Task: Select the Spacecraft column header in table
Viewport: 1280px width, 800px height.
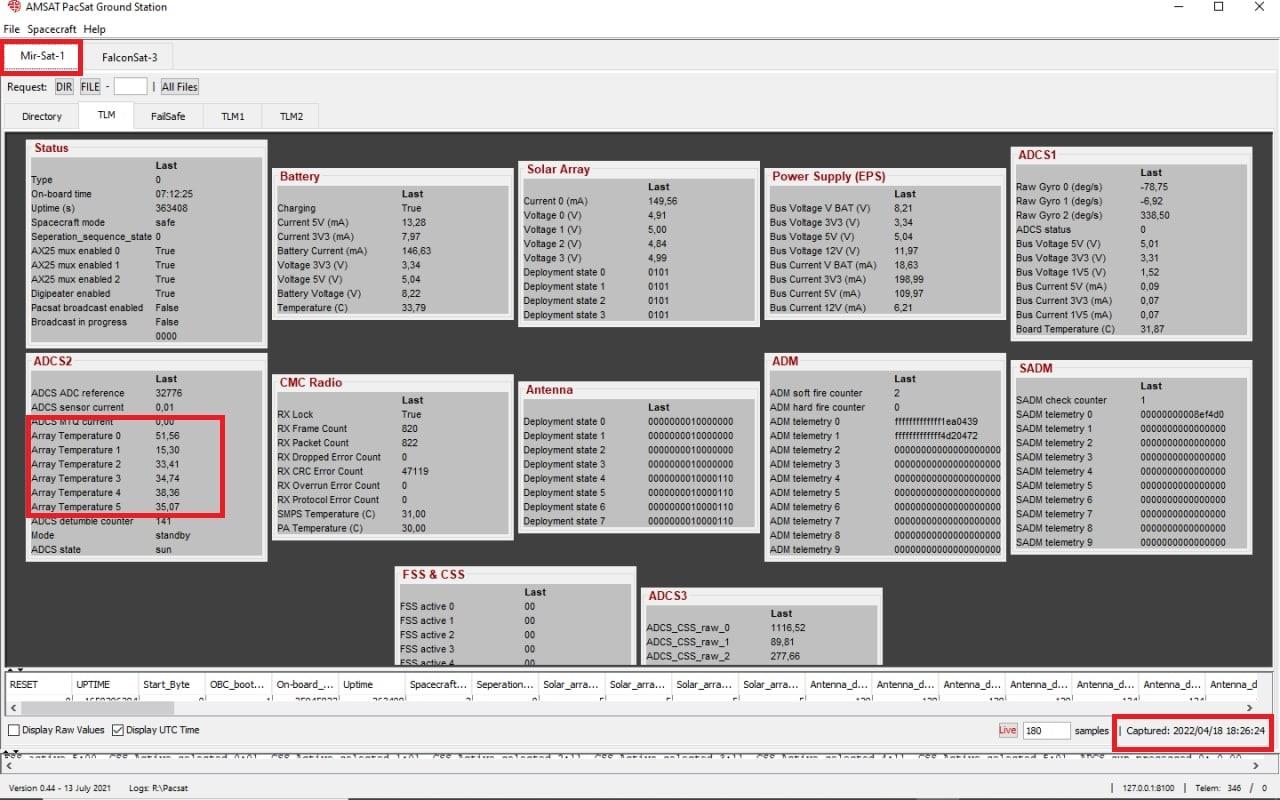Action: [438, 685]
